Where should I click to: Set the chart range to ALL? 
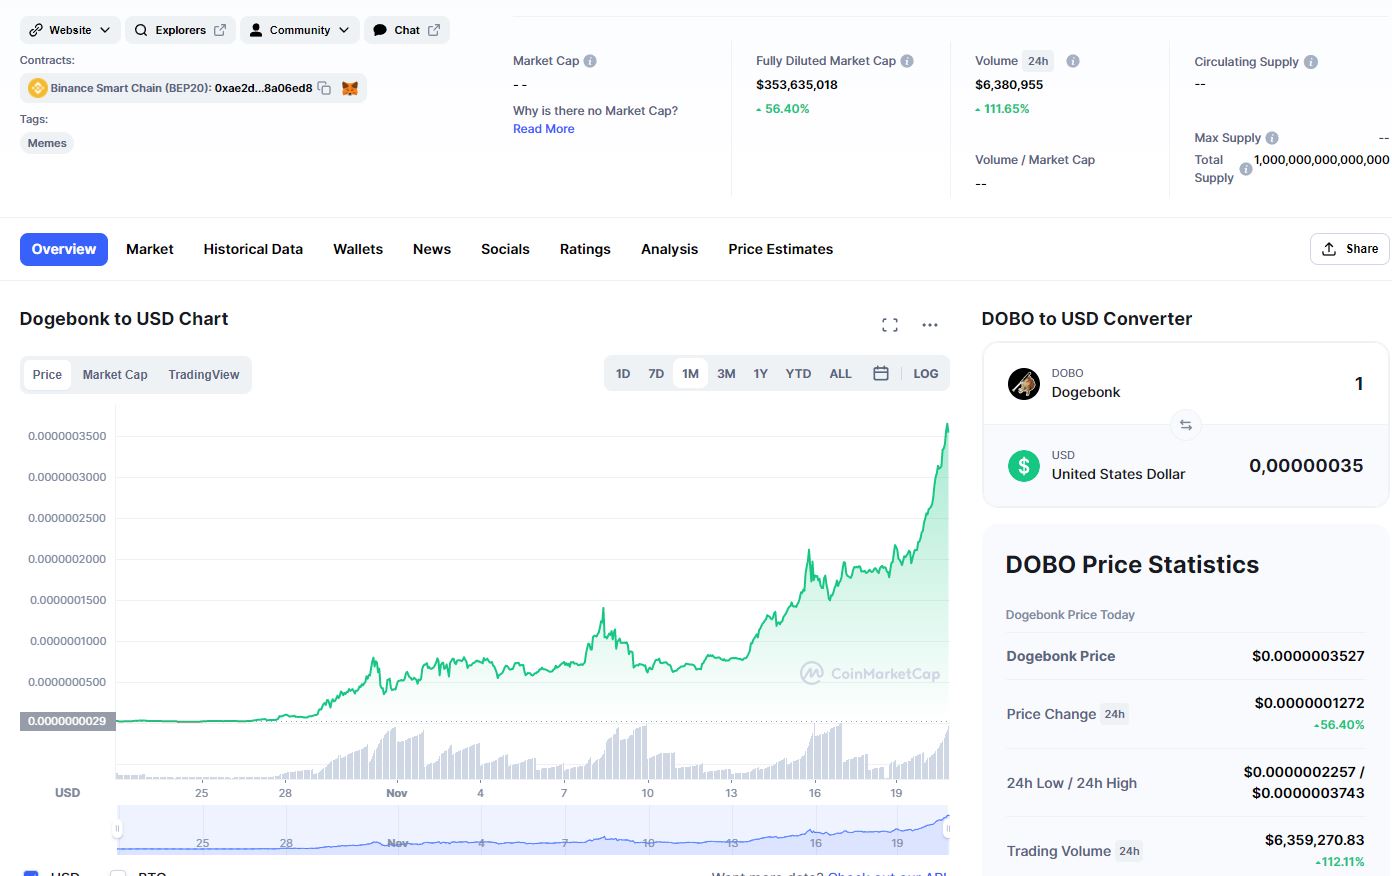(x=841, y=374)
